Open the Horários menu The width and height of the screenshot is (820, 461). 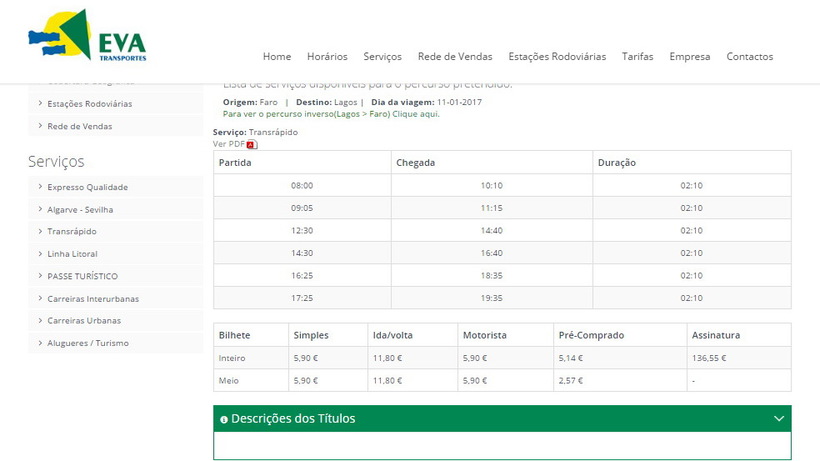pyautogui.click(x=327, y=57)
